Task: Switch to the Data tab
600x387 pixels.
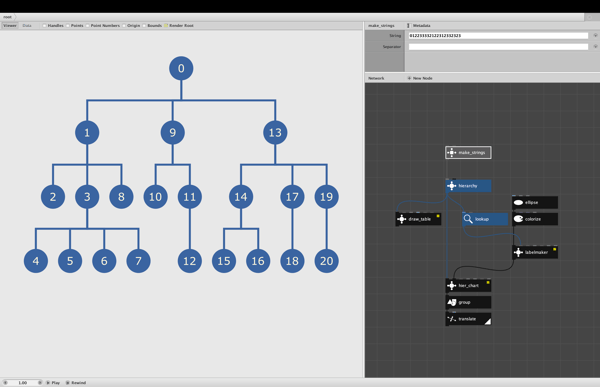Action: click(27, 26)
